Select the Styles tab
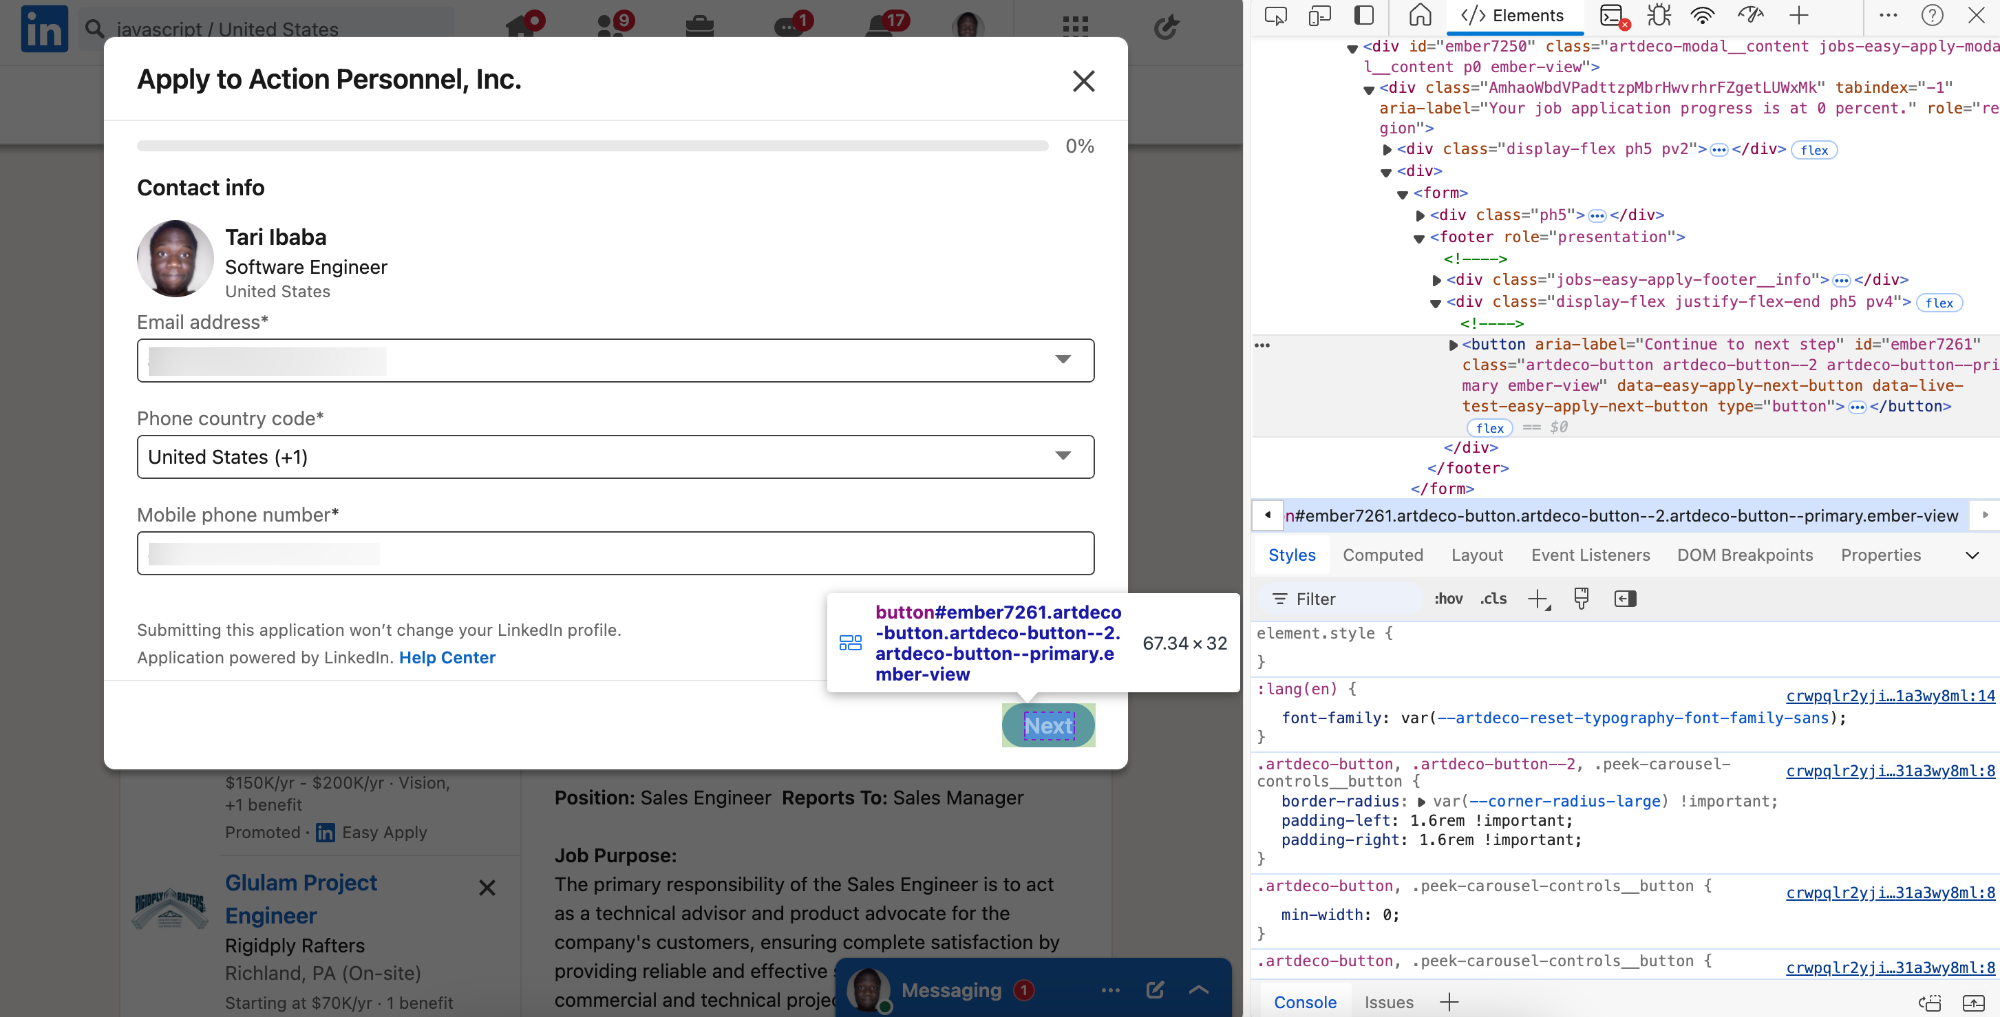Screen dimensions: 2000x1017 point(1292,555)
